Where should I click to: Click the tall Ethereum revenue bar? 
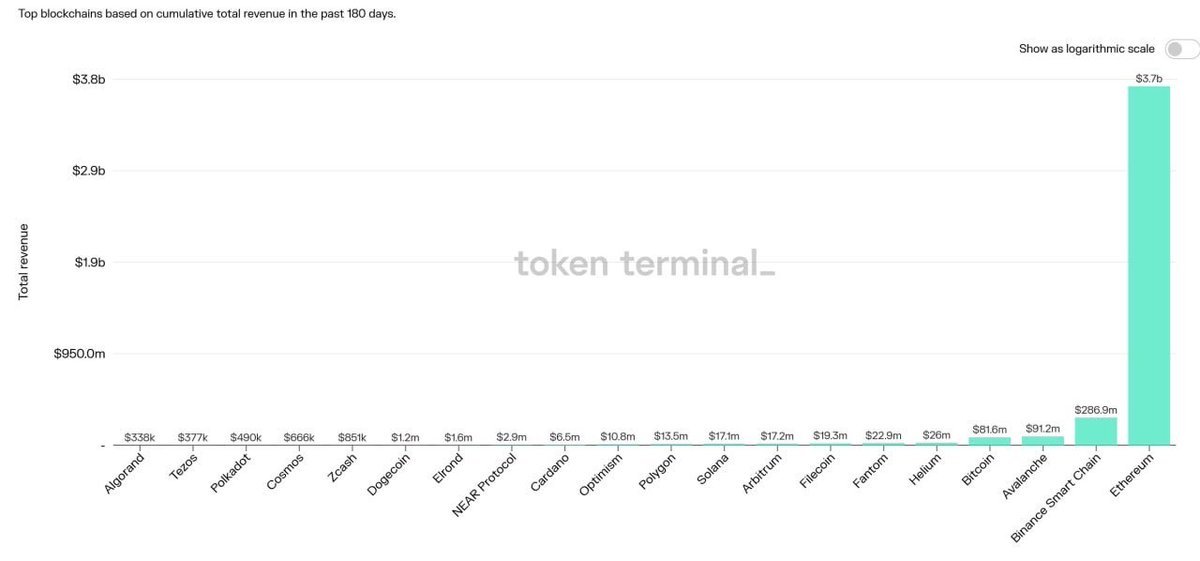(x=1148, y=265)
